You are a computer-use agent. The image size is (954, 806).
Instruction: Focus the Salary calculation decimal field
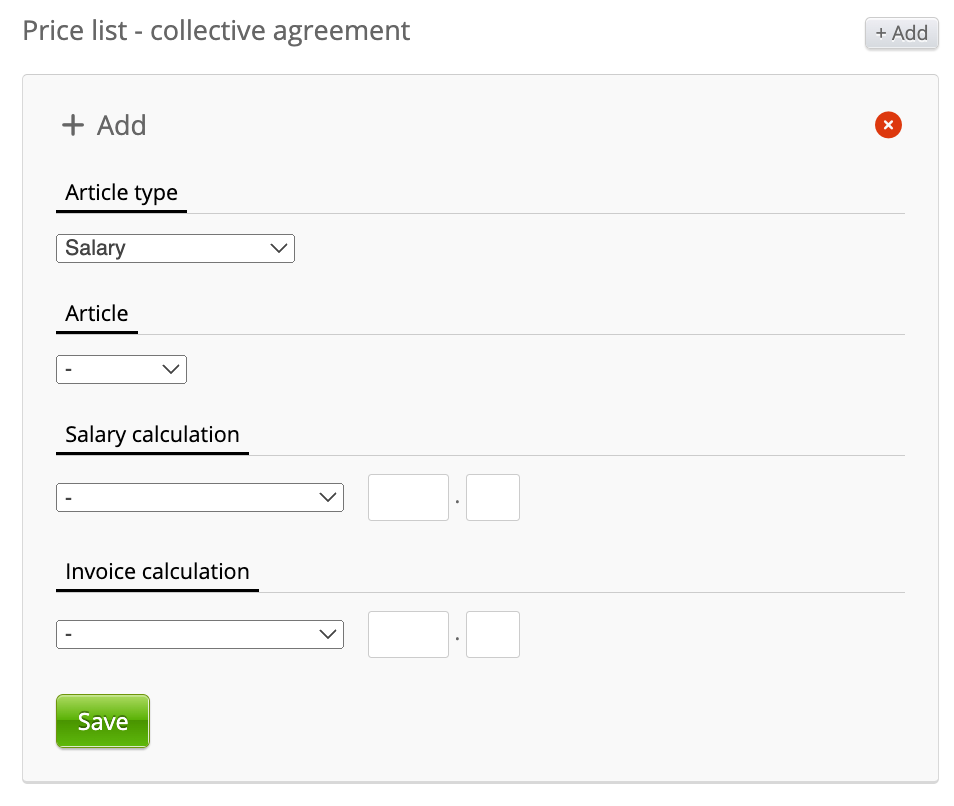pos(493,498)
